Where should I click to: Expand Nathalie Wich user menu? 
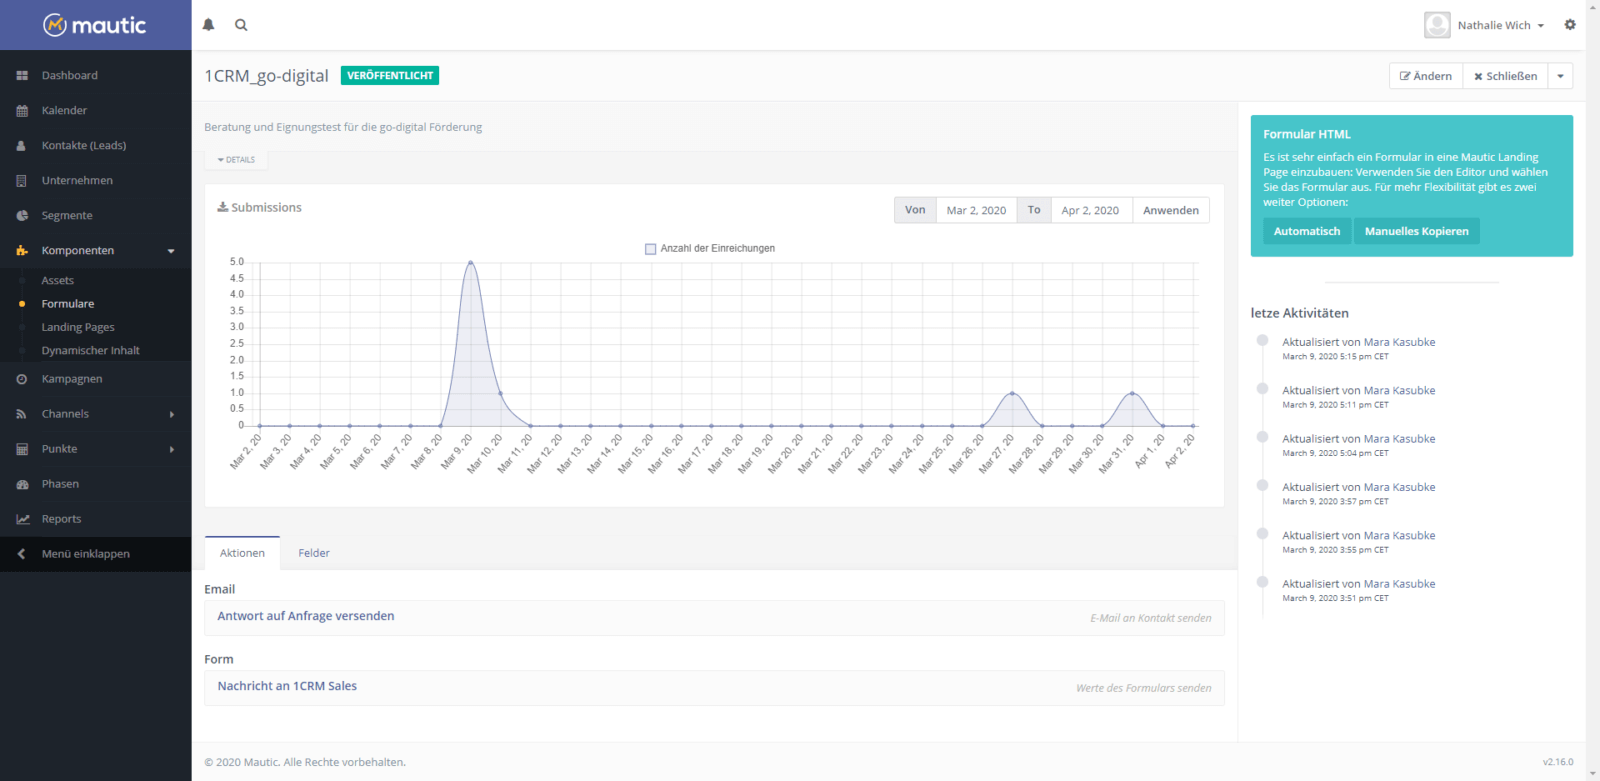click(x=1501, y=25)
